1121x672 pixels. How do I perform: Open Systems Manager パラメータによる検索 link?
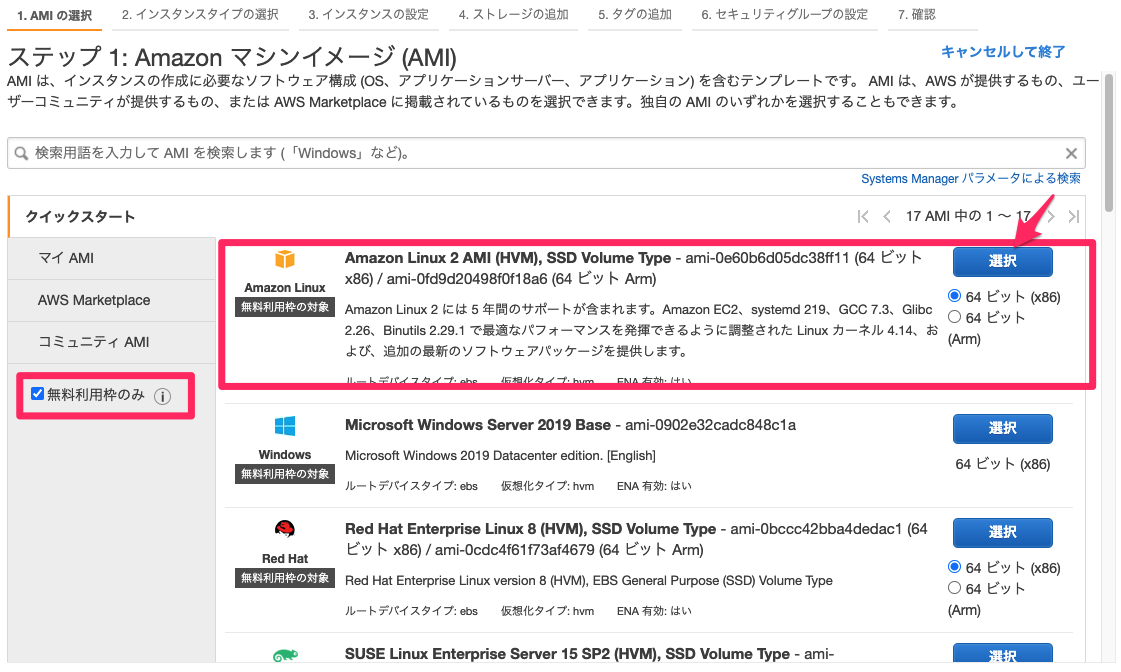click(x=970, y=179)
